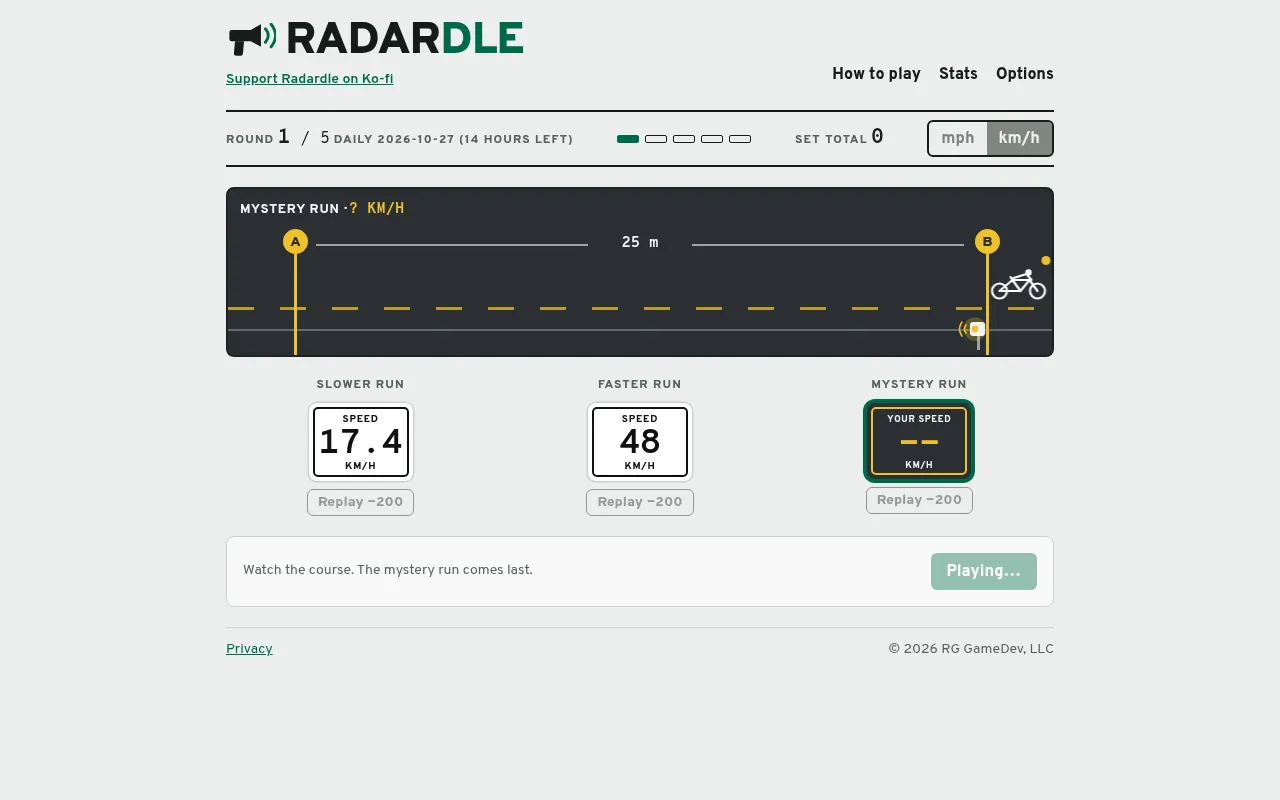This screenshot has height=800, width=1280.
Task: Open the How to play menu
Action: click(x=876, y=74)
